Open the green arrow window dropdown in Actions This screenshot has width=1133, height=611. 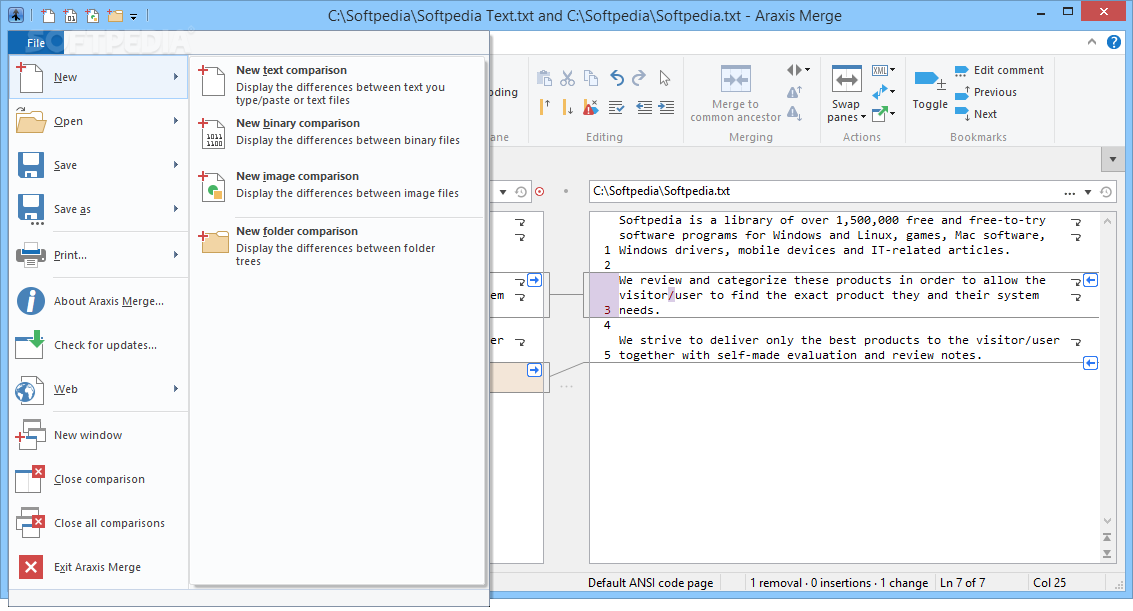click(x=884, y=113)
